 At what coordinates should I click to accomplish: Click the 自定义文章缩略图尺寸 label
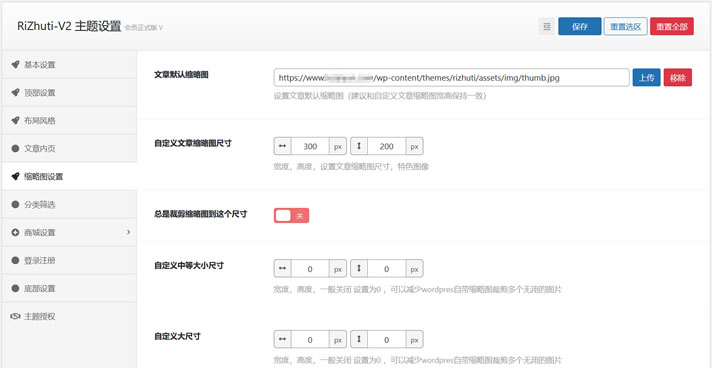[x=193, y=143]
